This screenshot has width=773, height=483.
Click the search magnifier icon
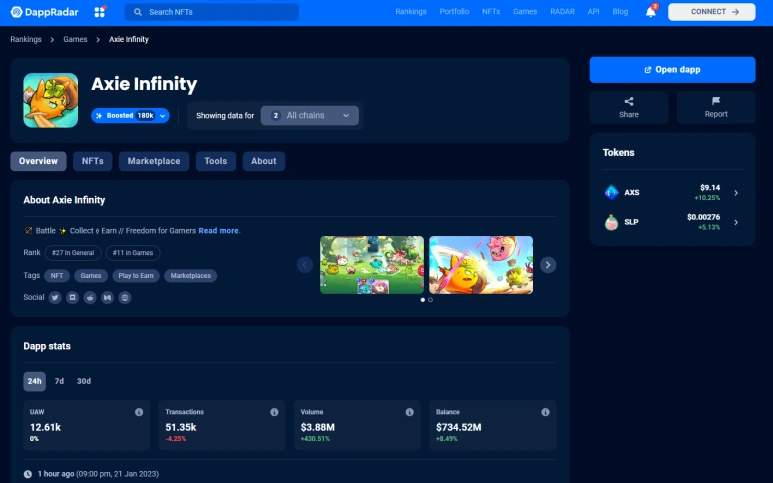(x=138, y=12)
